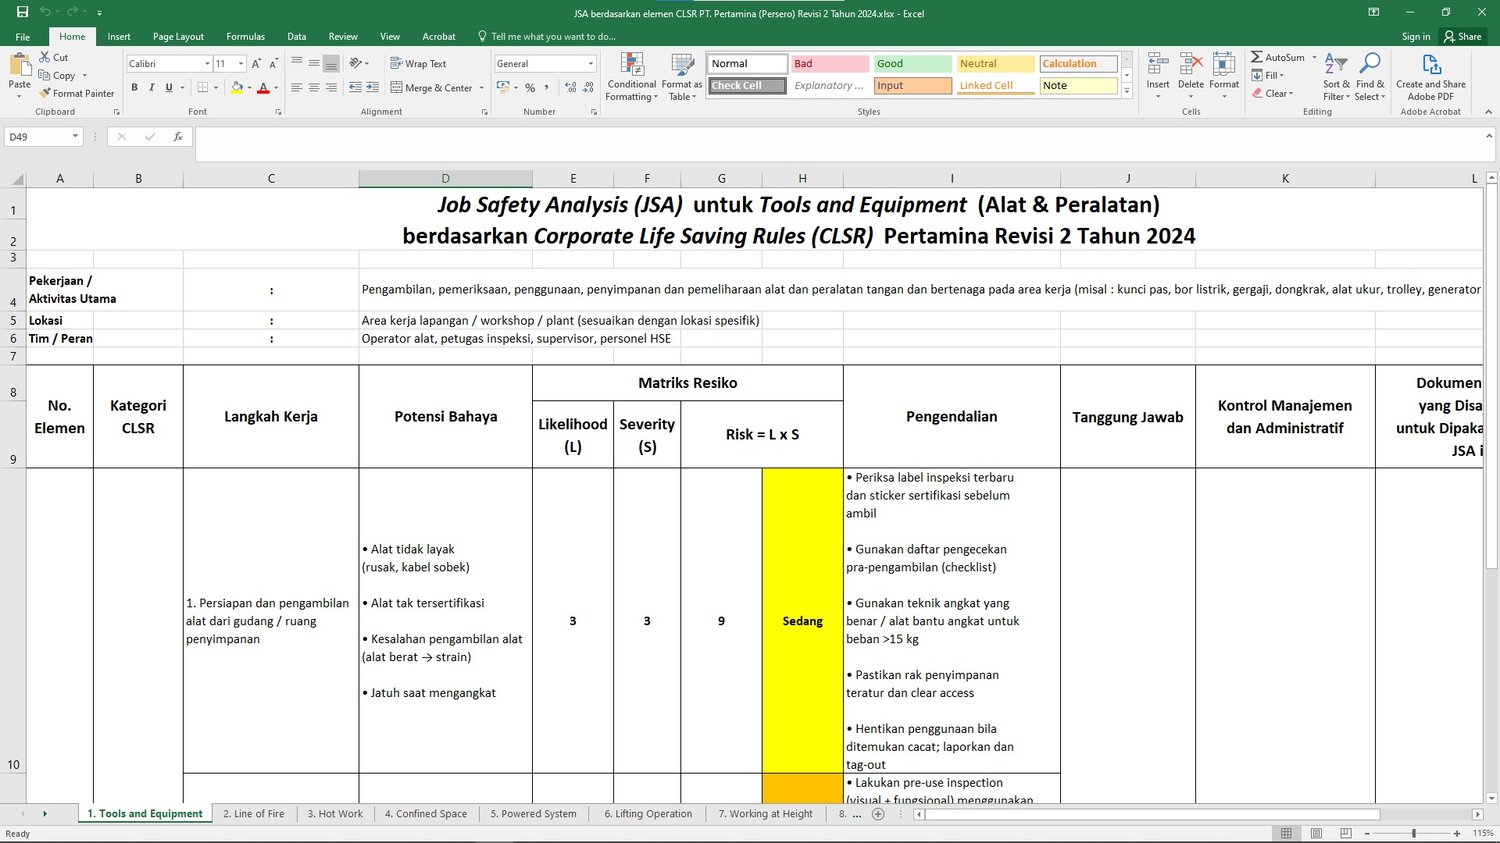Switch to Page Layout view in status bar
1500x843 pixels.
coord(1316,833)
